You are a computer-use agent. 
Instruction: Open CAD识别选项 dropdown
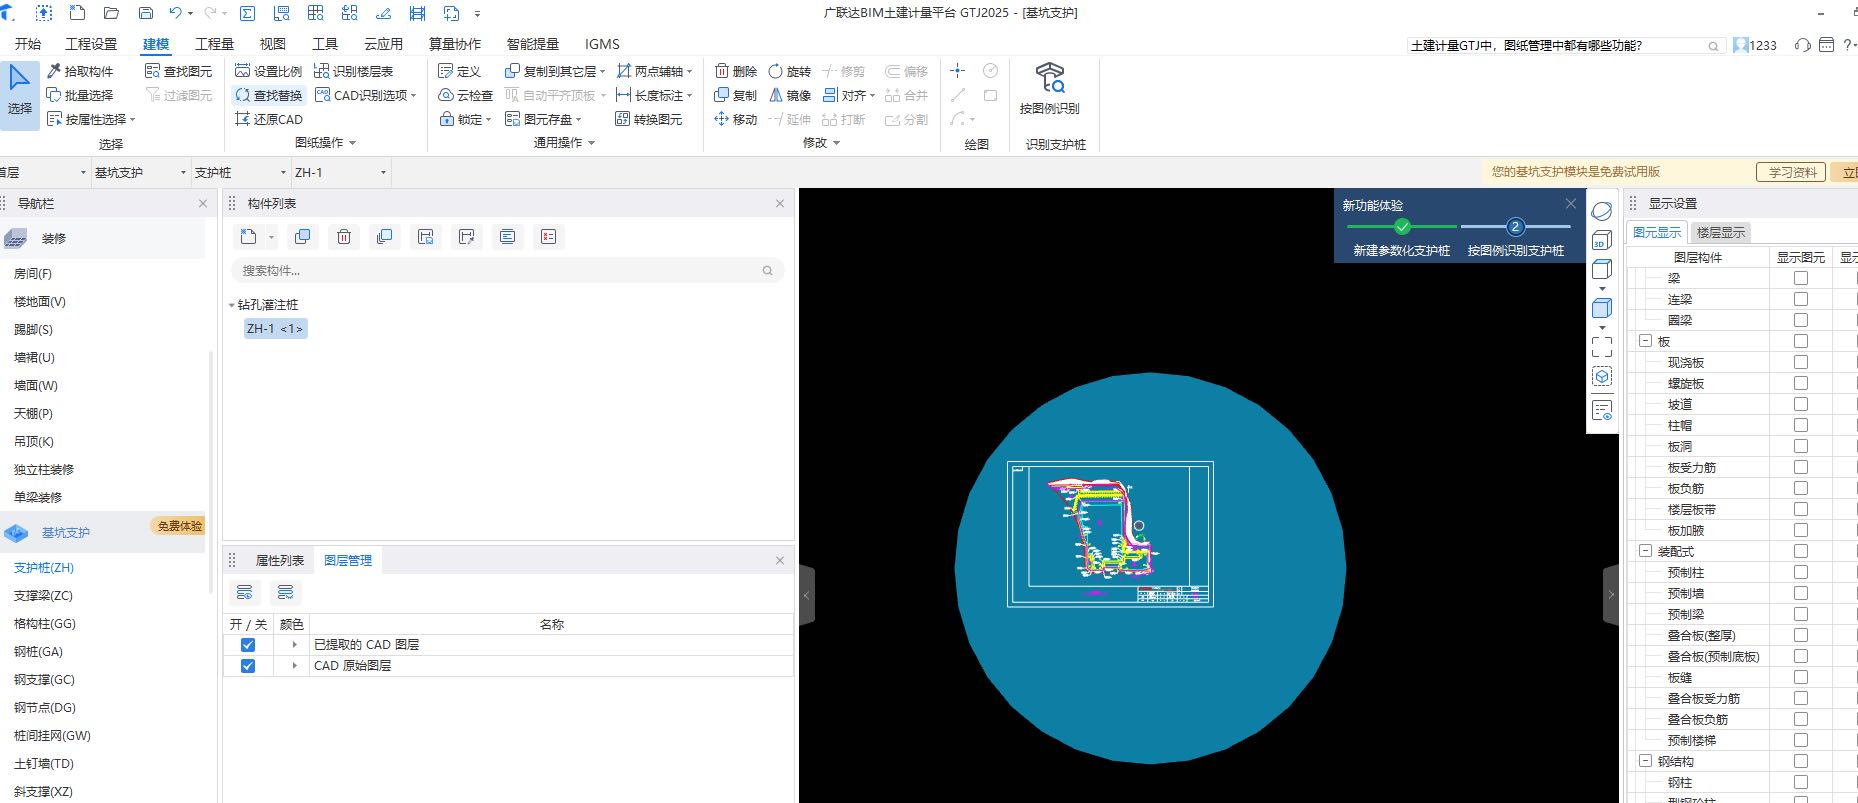366,95
